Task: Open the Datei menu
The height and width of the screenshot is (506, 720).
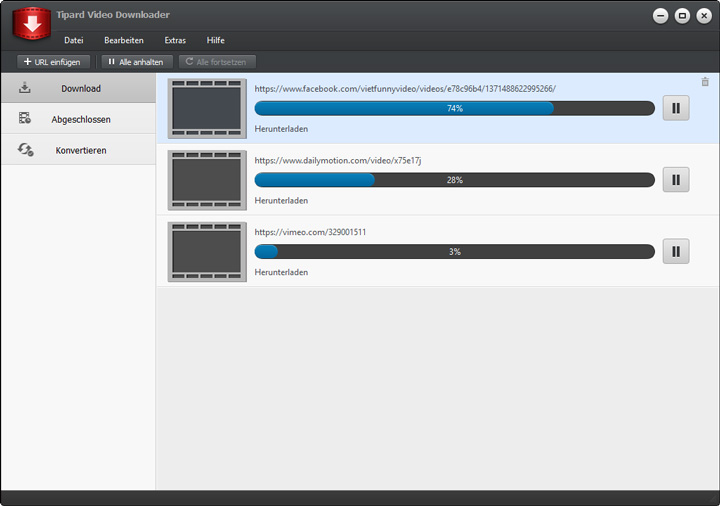Action: [x=74, y=40]
